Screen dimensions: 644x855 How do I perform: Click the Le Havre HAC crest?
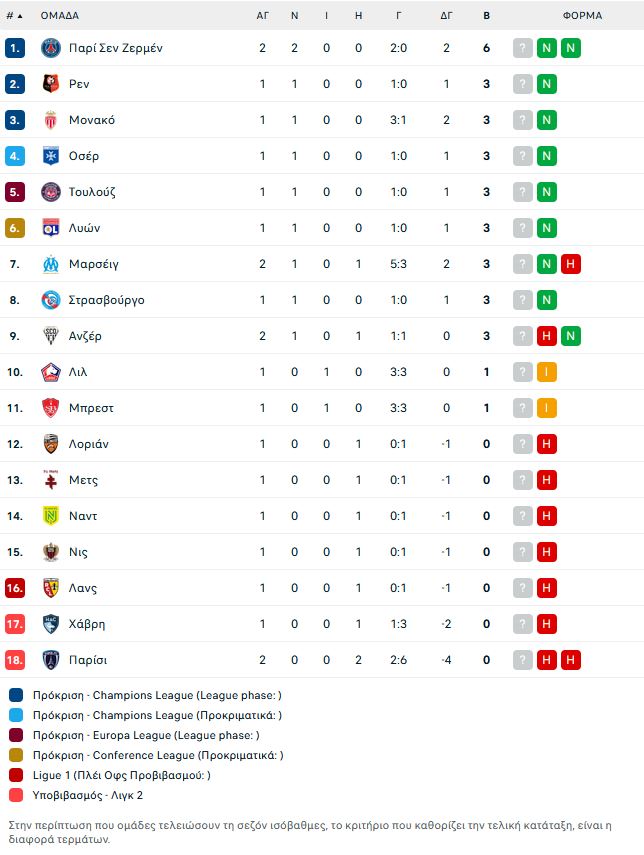pyautogui.click(x=51, y=624)
